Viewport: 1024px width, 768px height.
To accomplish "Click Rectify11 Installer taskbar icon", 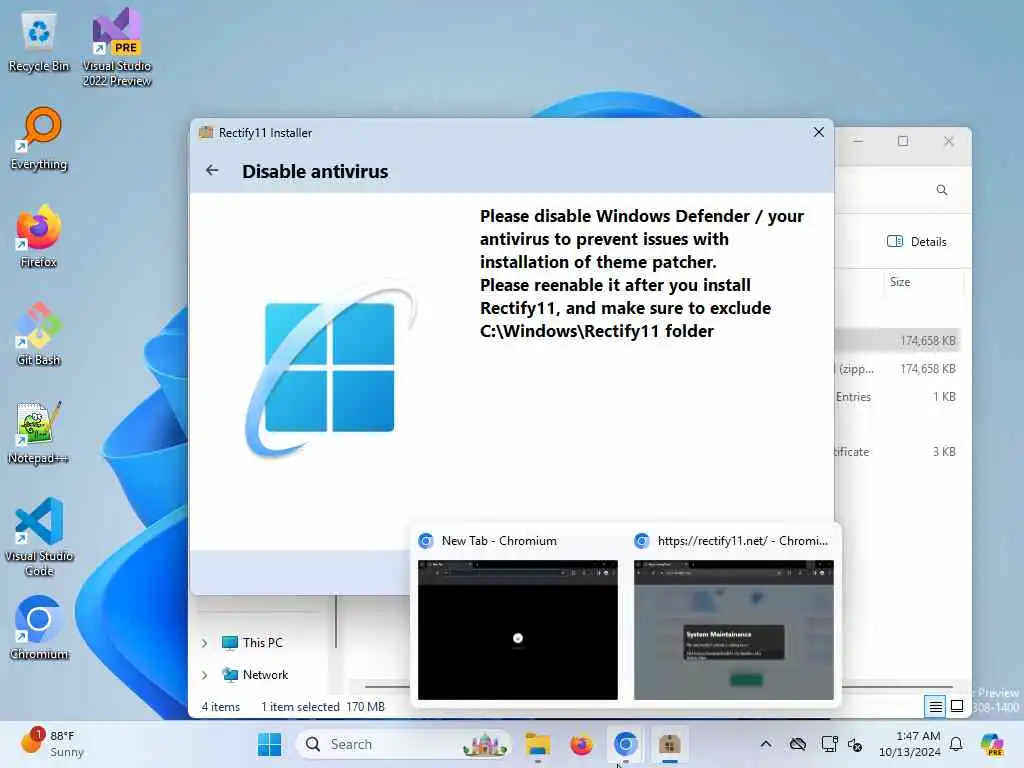I will pos(669,744).
